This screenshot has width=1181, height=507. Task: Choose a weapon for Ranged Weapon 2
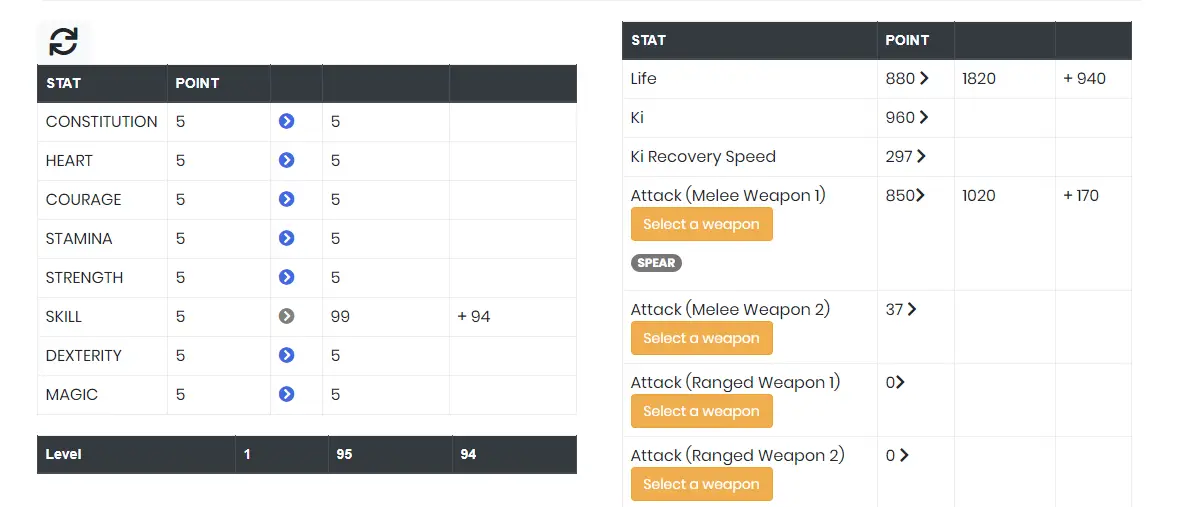coord(702,484)
